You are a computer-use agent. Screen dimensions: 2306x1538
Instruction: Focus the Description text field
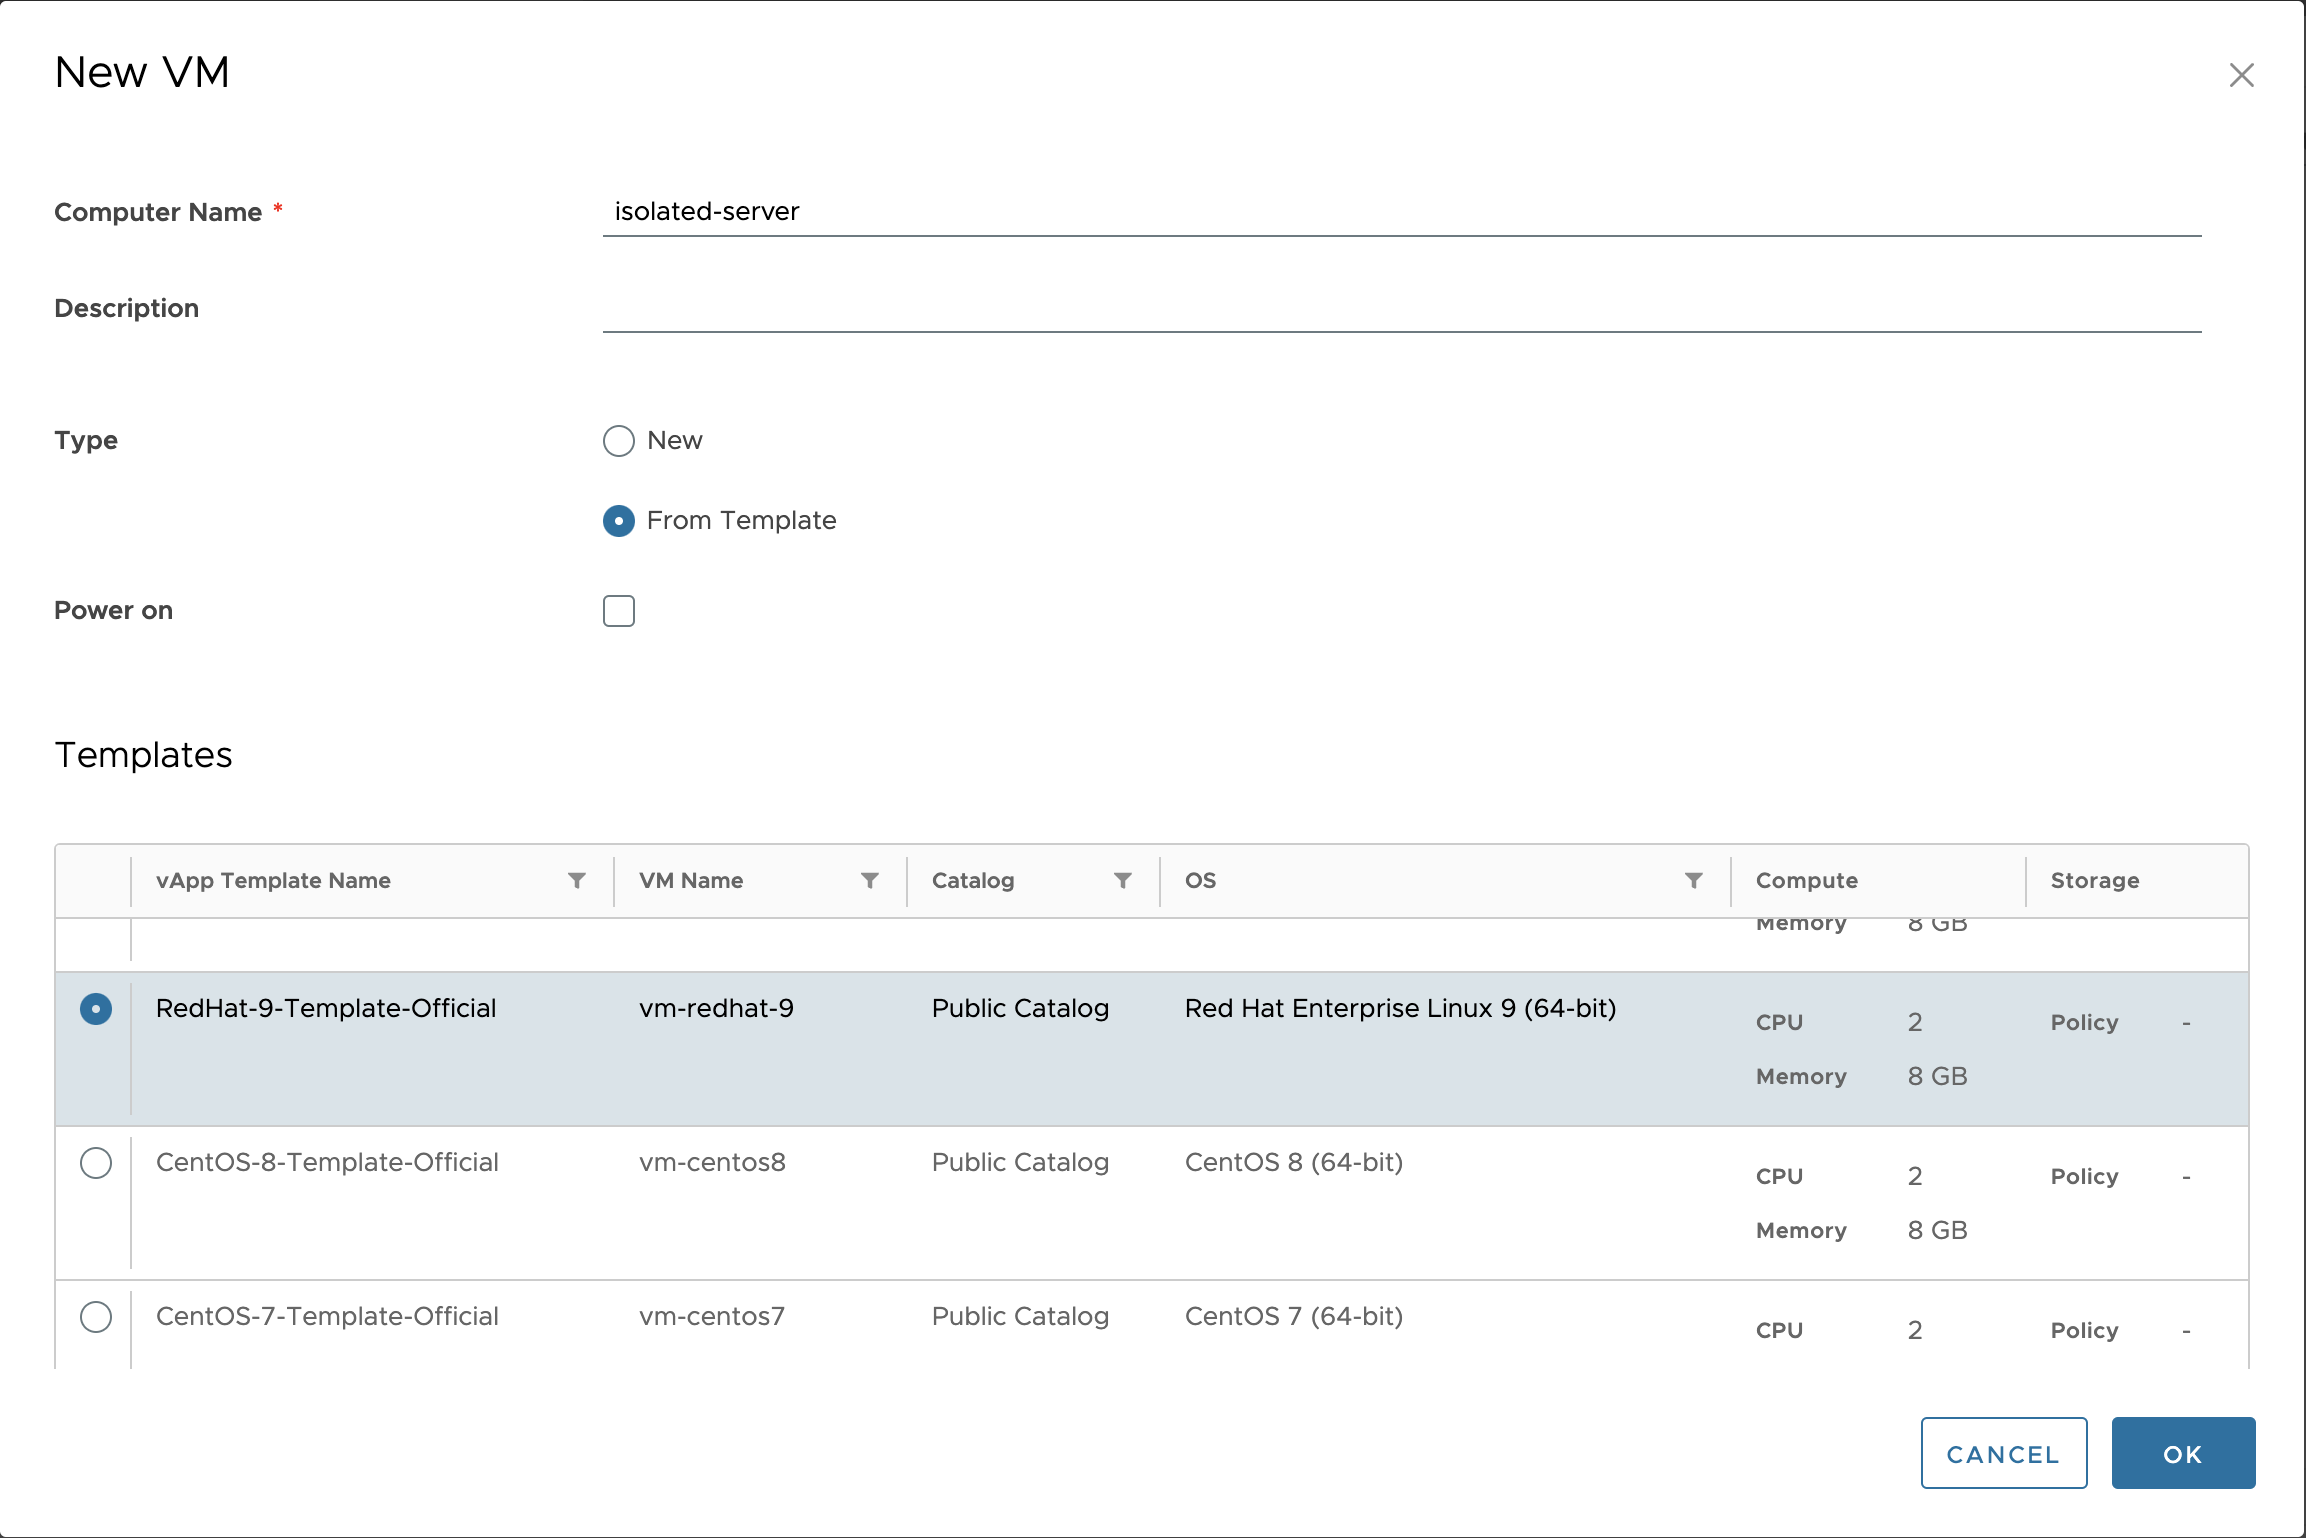tap(1400, 308)
